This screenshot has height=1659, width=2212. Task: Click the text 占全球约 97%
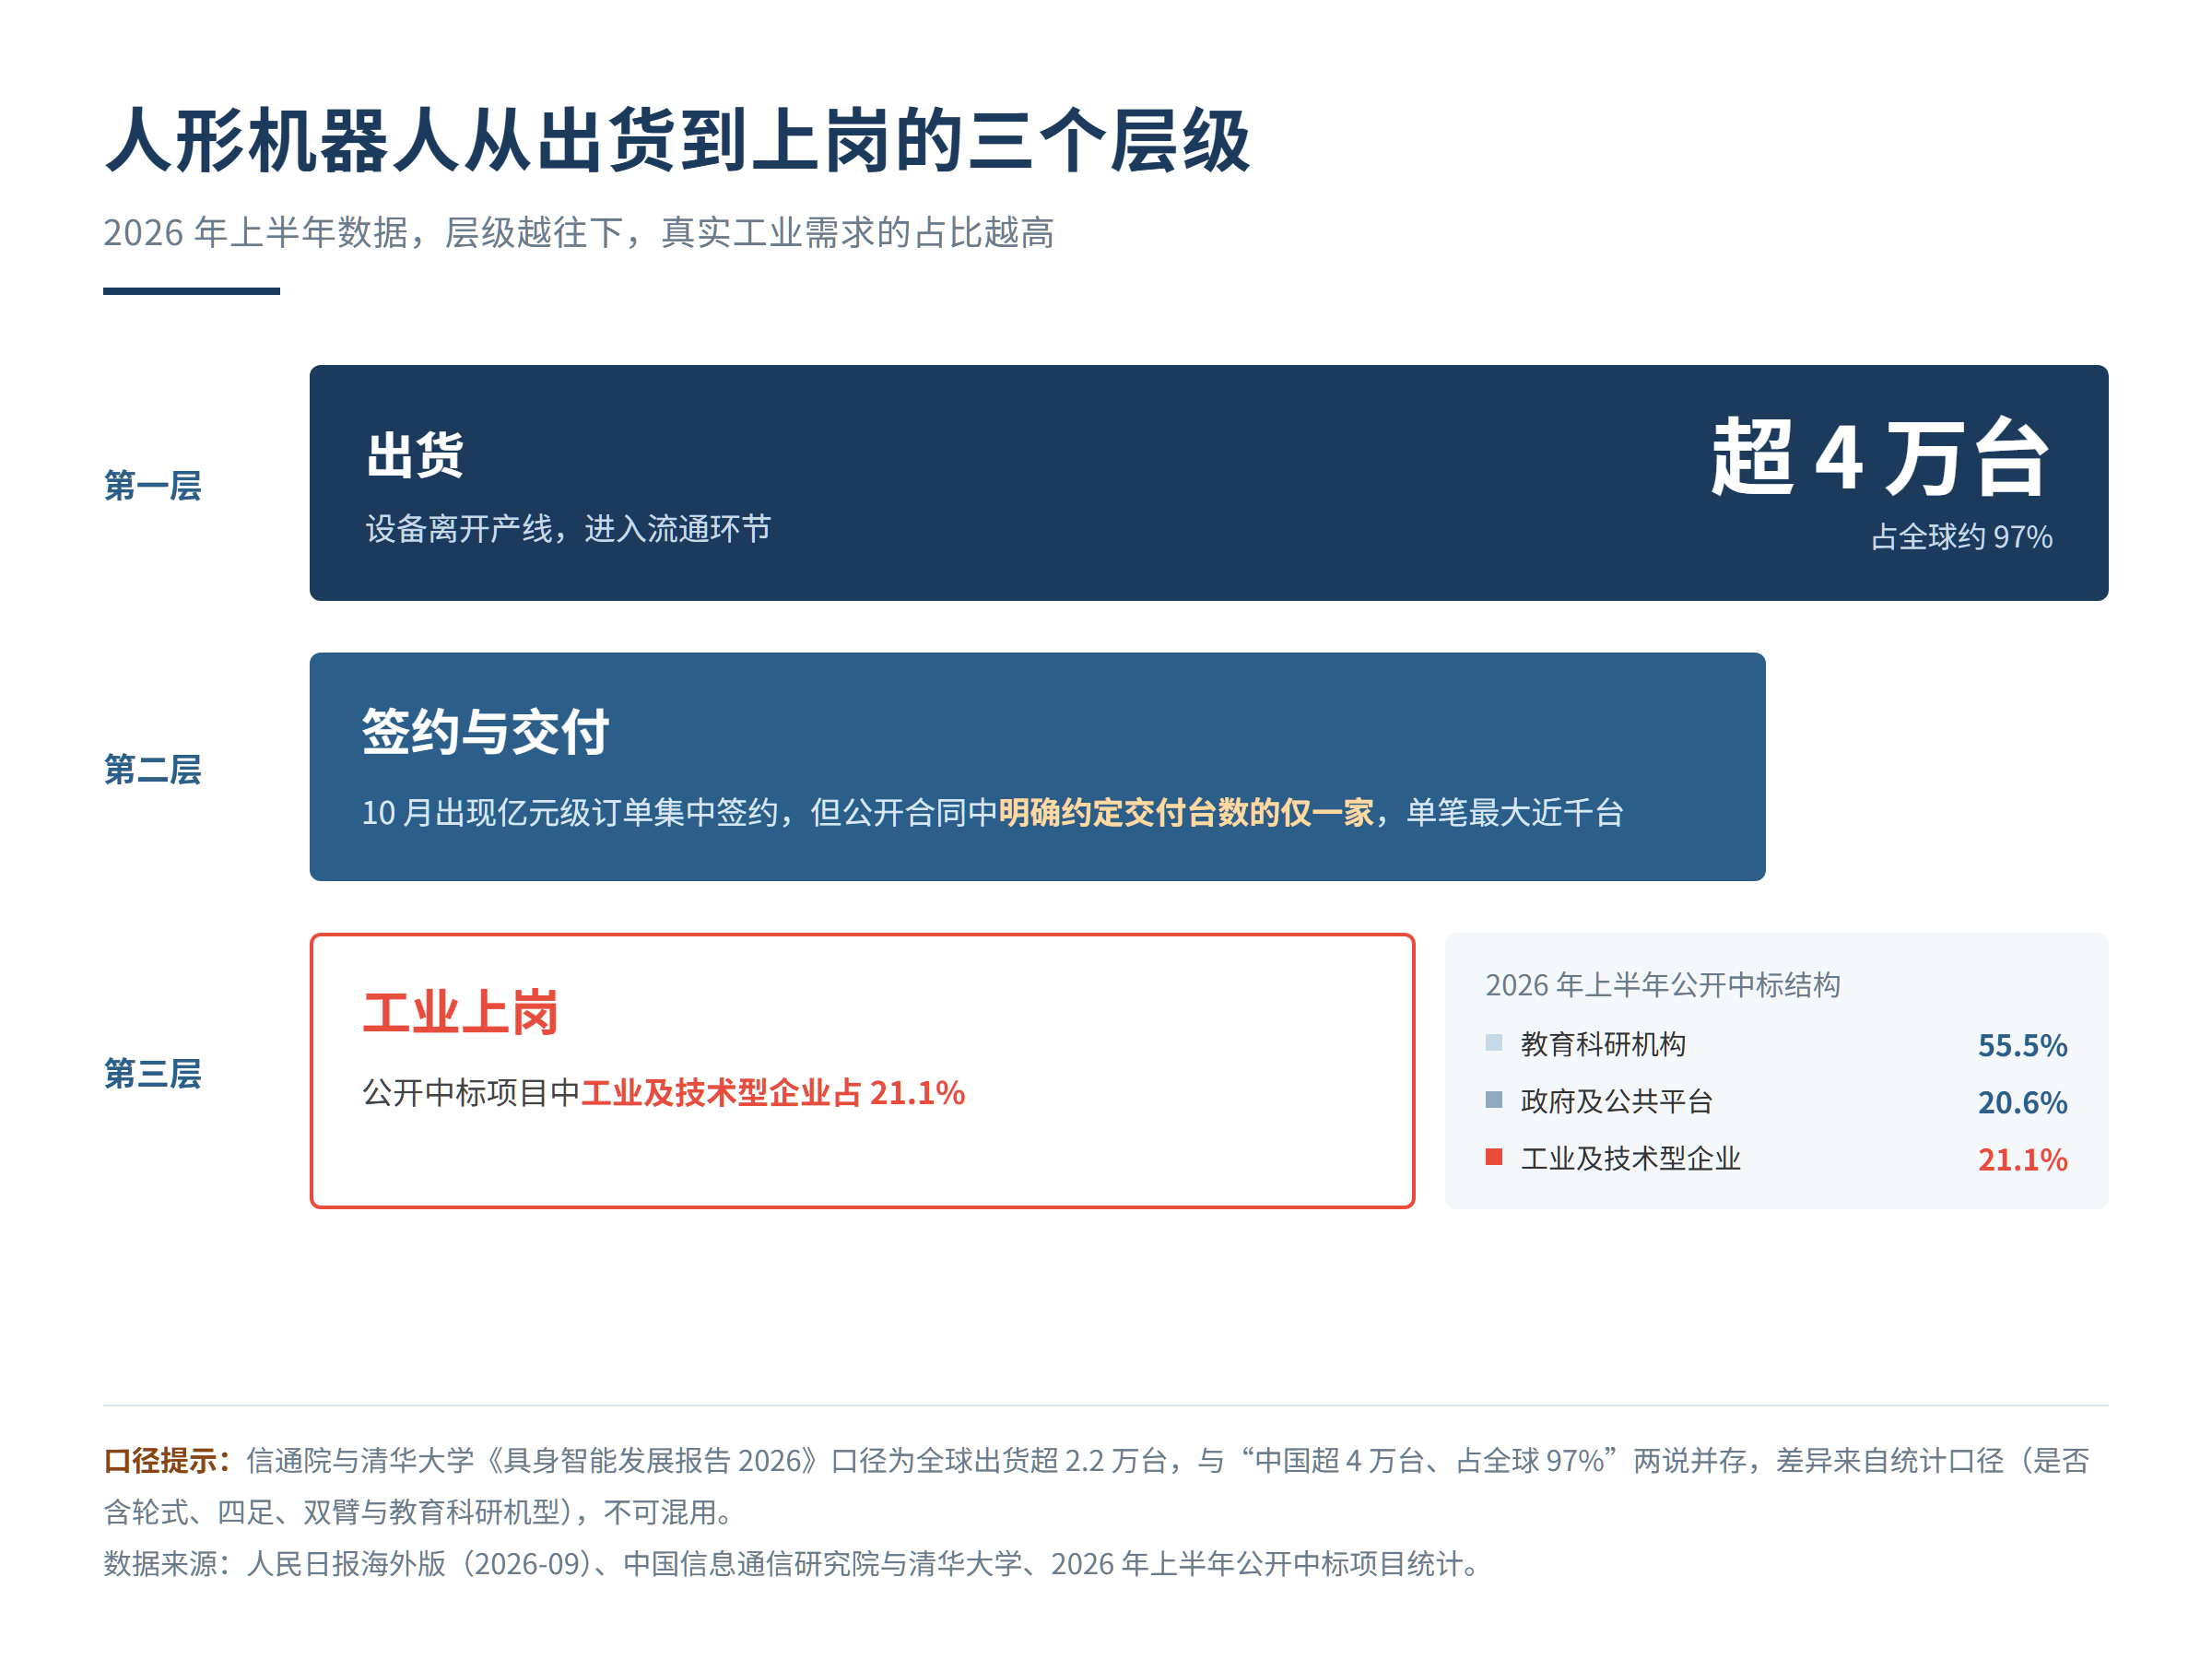coord(1961,537)
